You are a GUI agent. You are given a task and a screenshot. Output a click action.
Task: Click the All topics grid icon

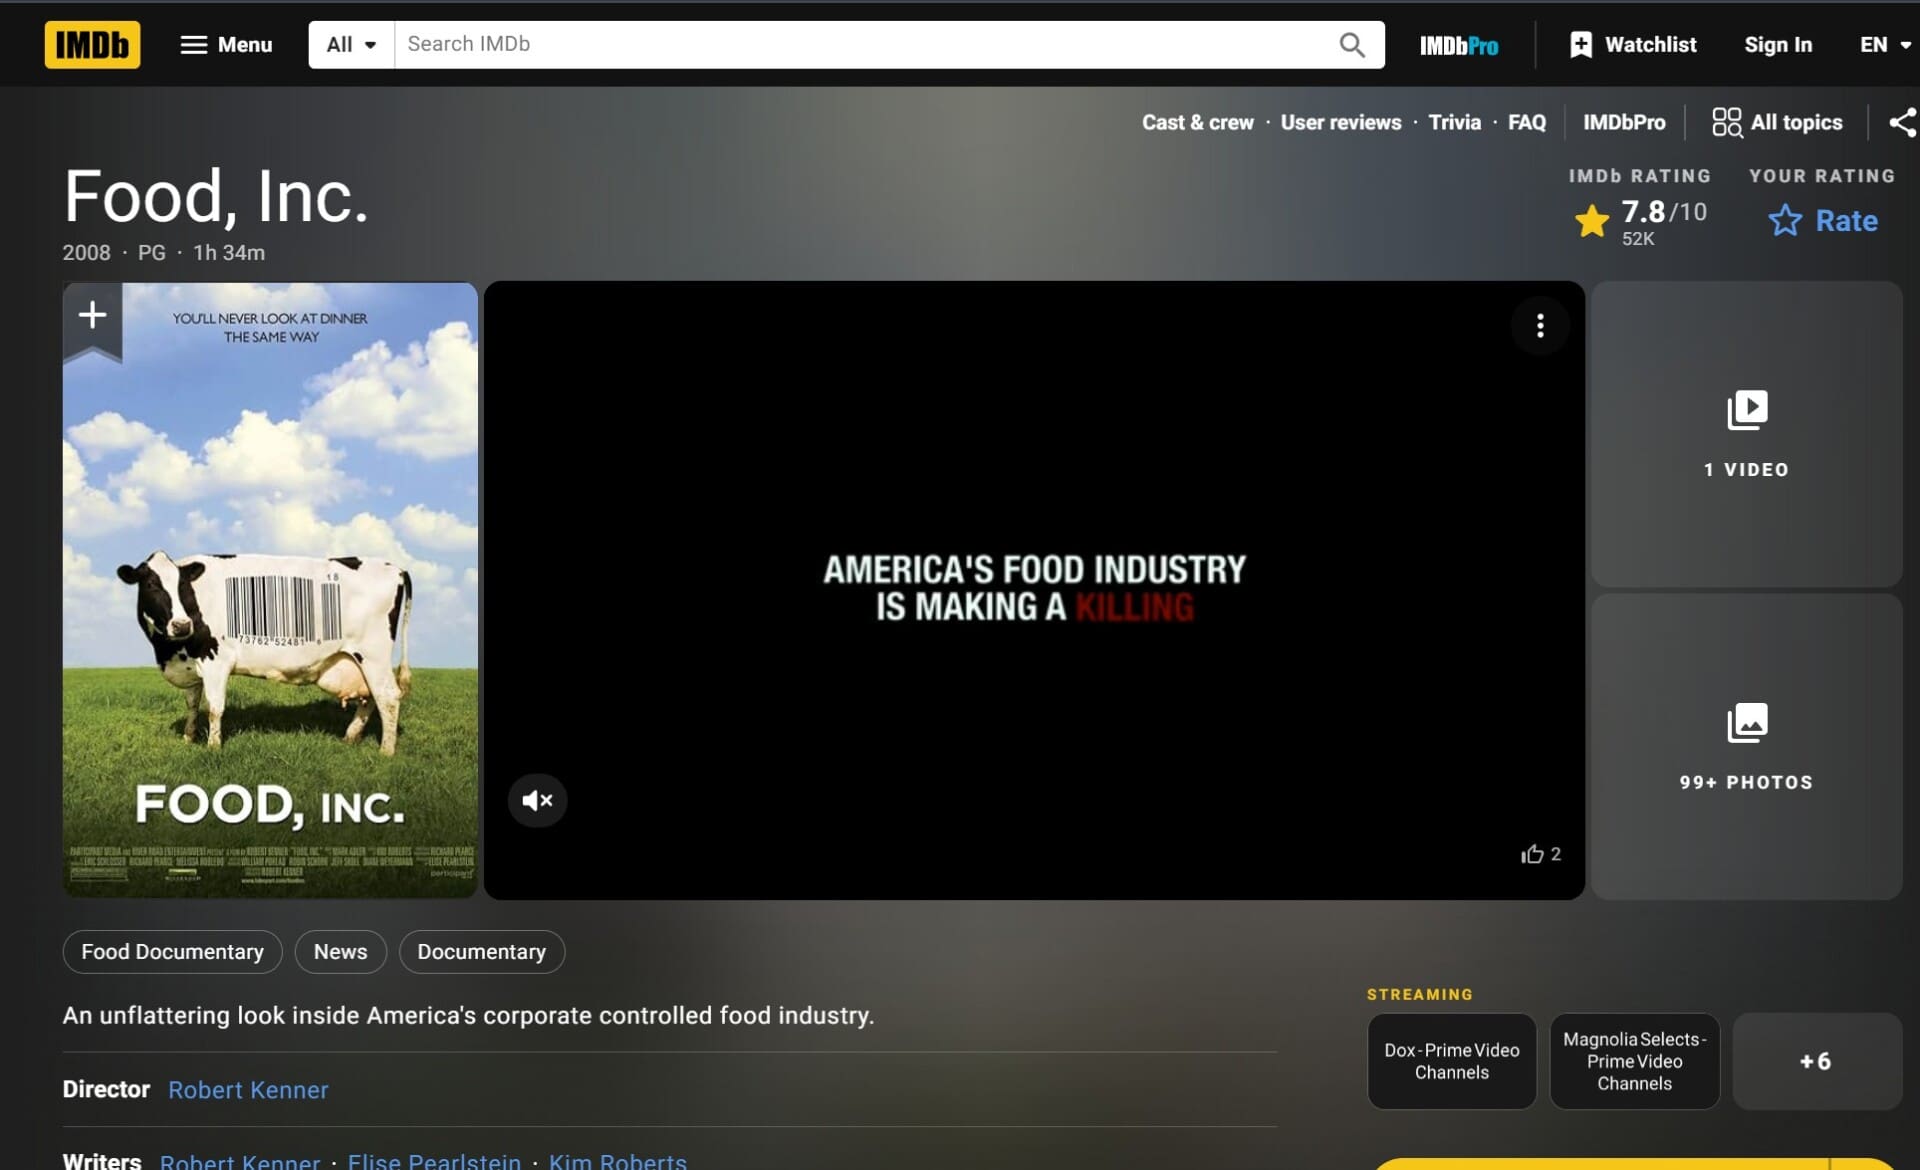tap(1726, 121)
